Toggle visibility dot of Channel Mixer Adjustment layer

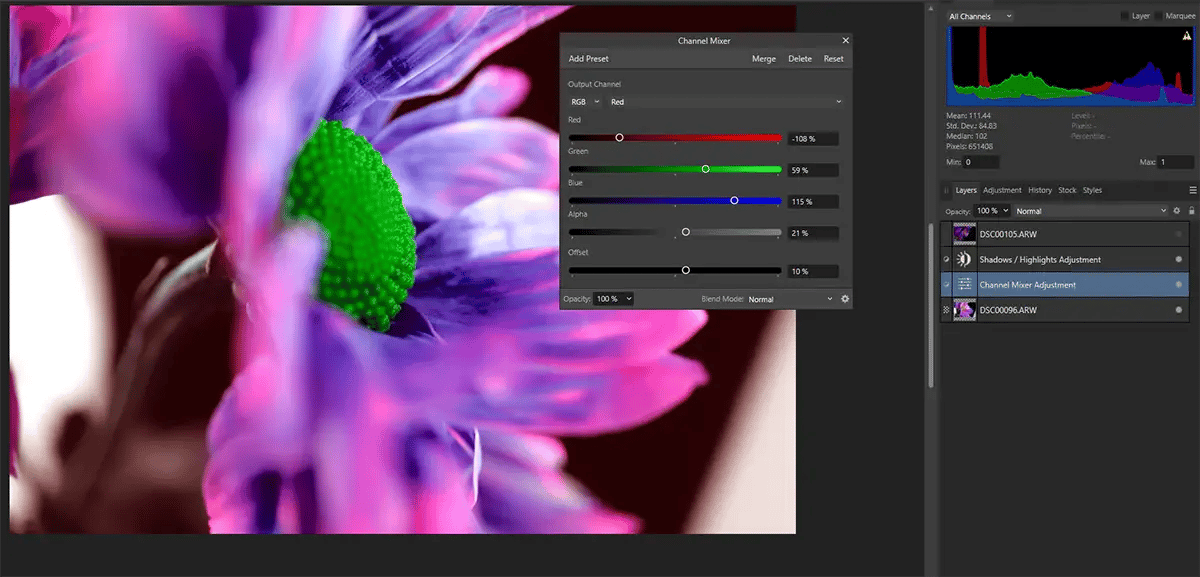[1178, 285]
